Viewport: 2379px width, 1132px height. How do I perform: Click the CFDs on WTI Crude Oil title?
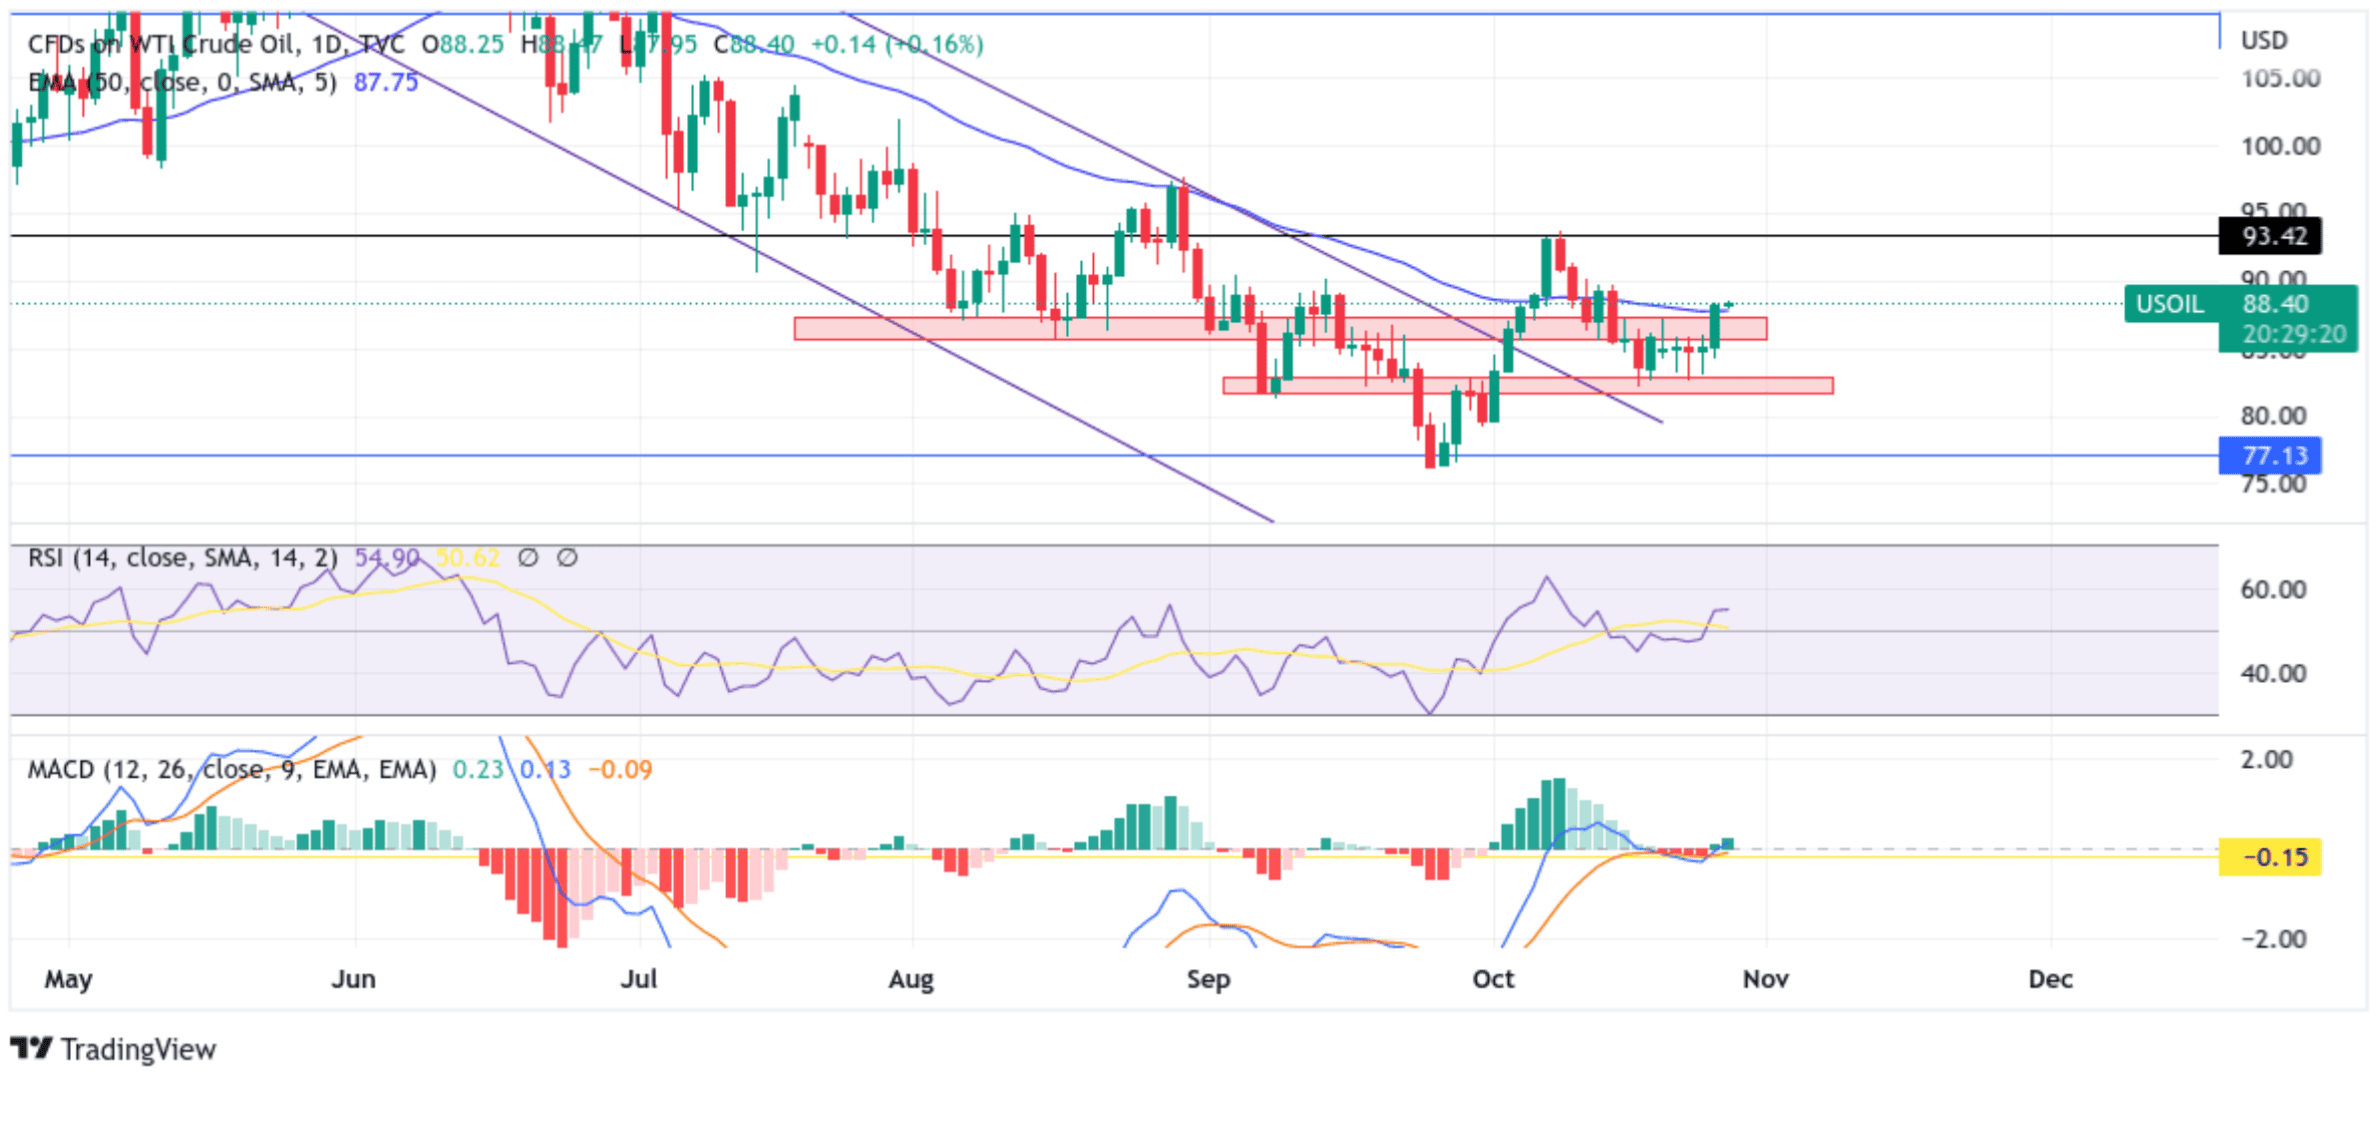pos(161,44)
